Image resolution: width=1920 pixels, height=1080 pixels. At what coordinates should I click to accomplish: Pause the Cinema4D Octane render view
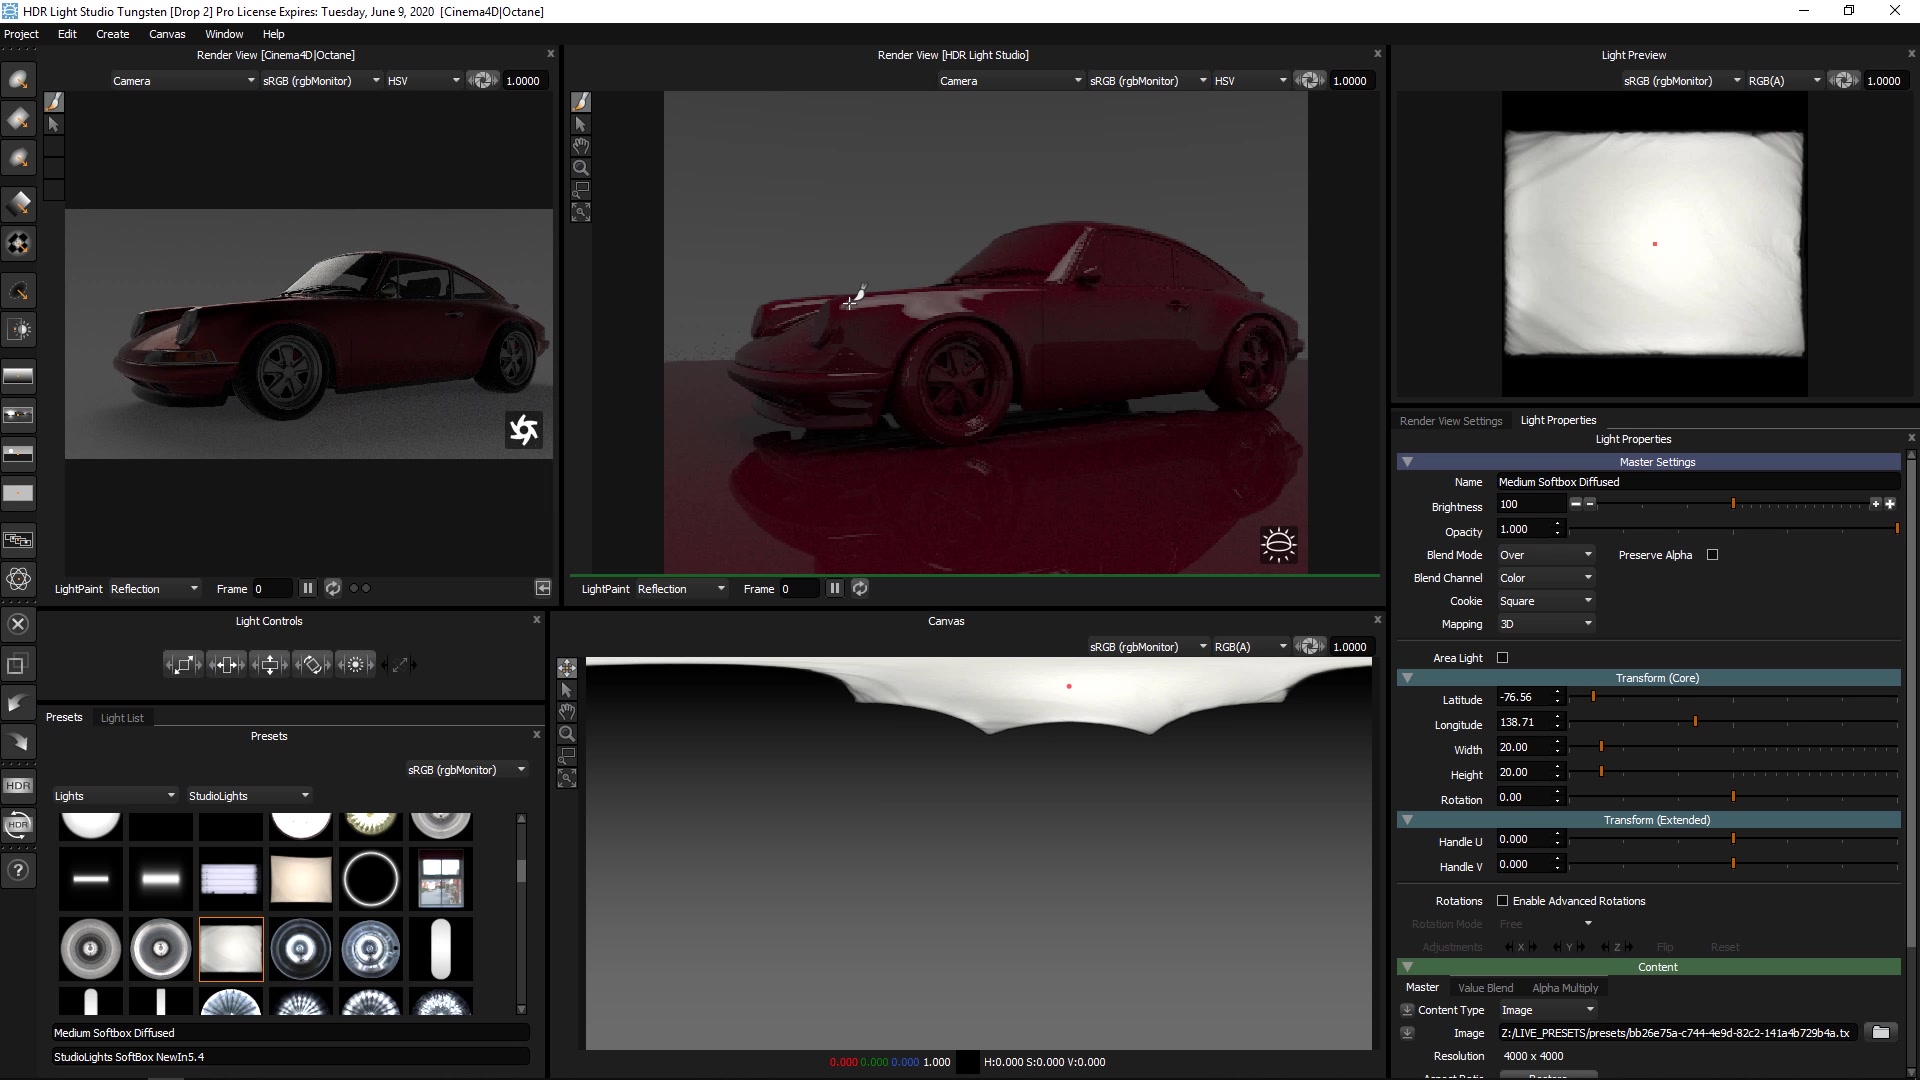click(308, 588)
